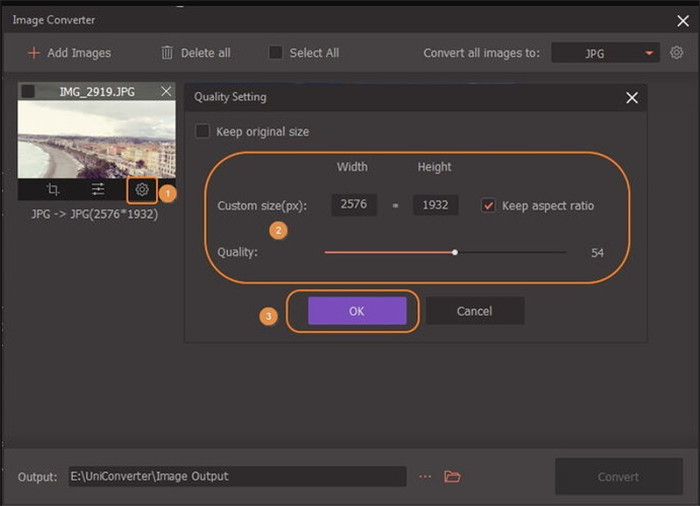700x506 pixels.
Task: Open the effect adjustment sliders icon
Action: [97, 189]
